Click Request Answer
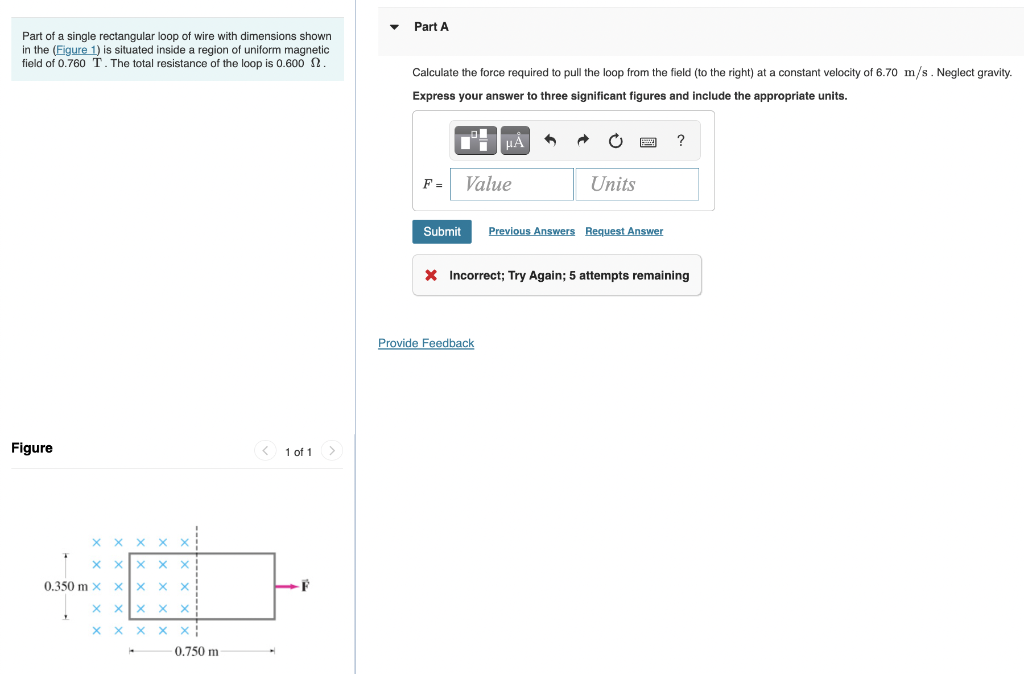The image size is (1024, 674). point(624,231)
